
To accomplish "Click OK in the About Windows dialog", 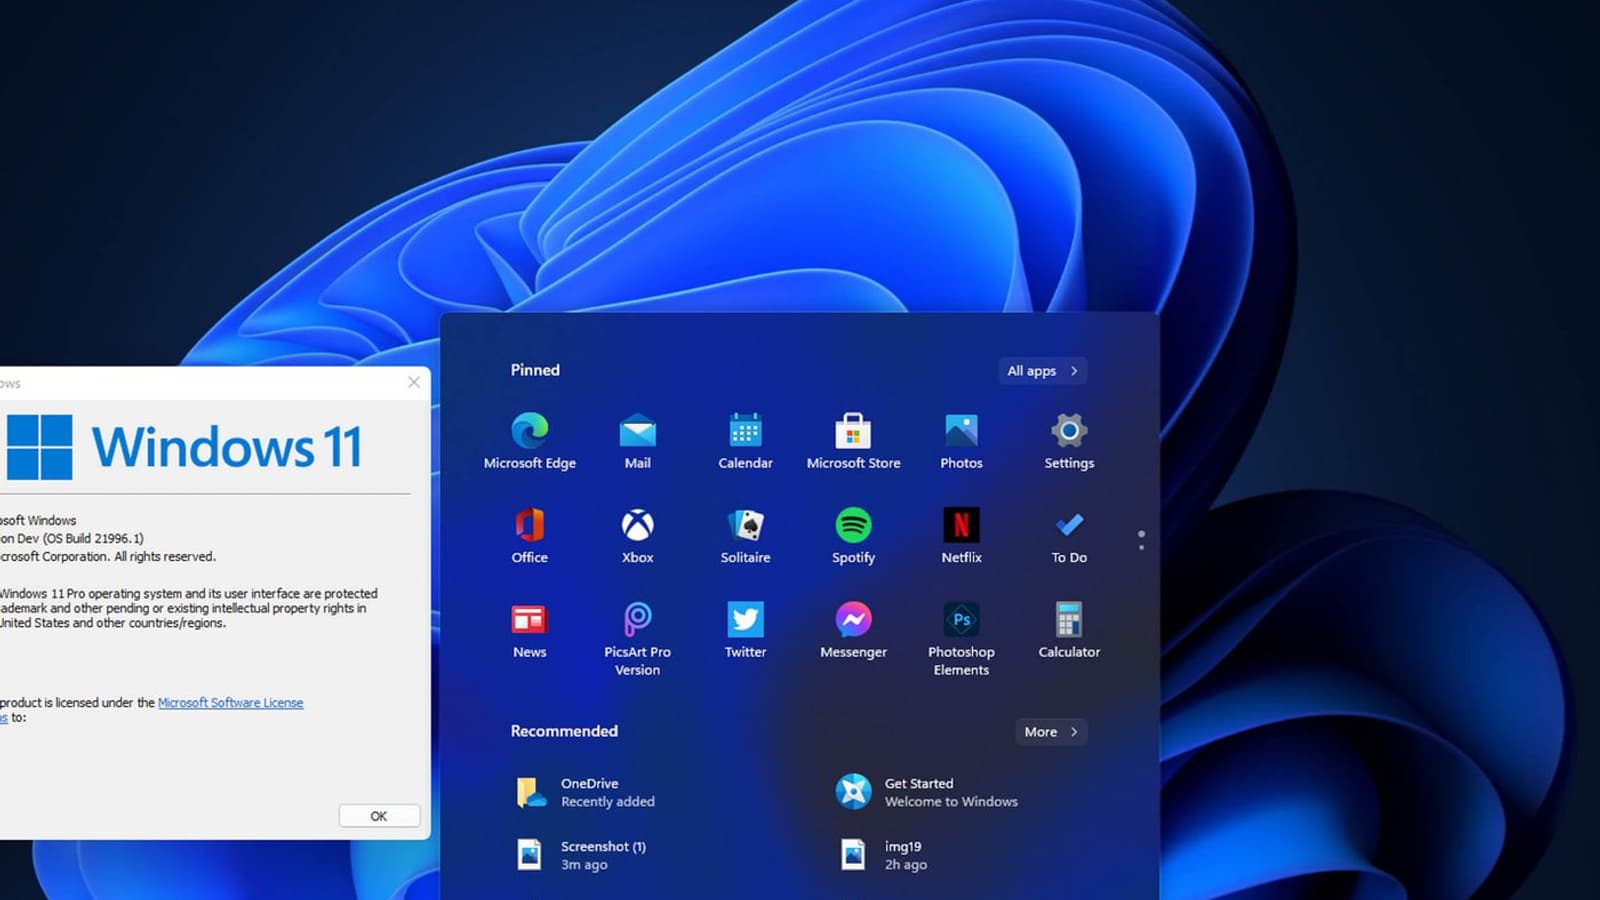I will click(379, 816).
